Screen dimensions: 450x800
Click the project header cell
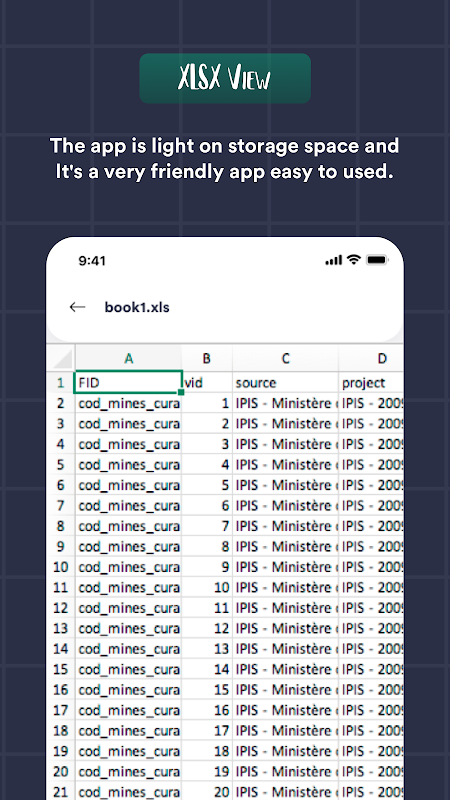[x=371, y=383]
